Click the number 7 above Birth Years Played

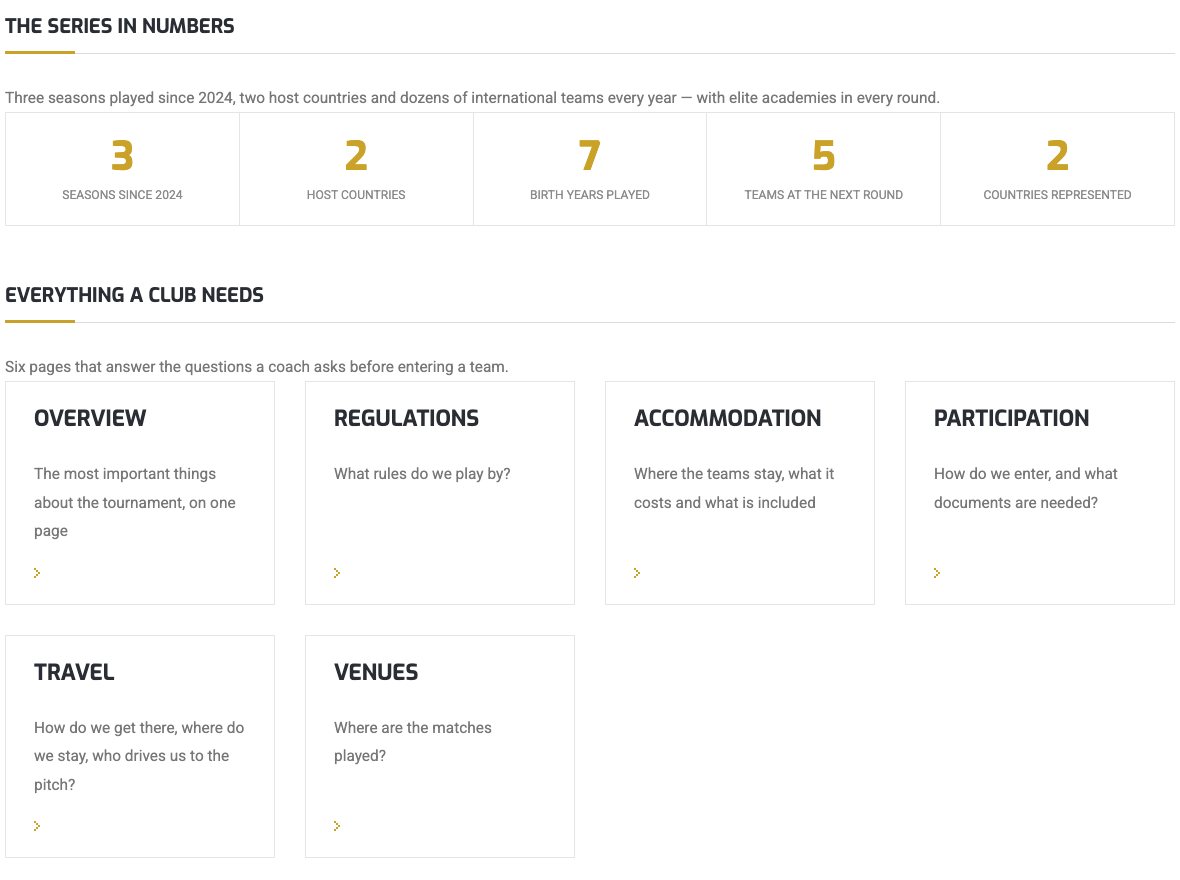590,156
